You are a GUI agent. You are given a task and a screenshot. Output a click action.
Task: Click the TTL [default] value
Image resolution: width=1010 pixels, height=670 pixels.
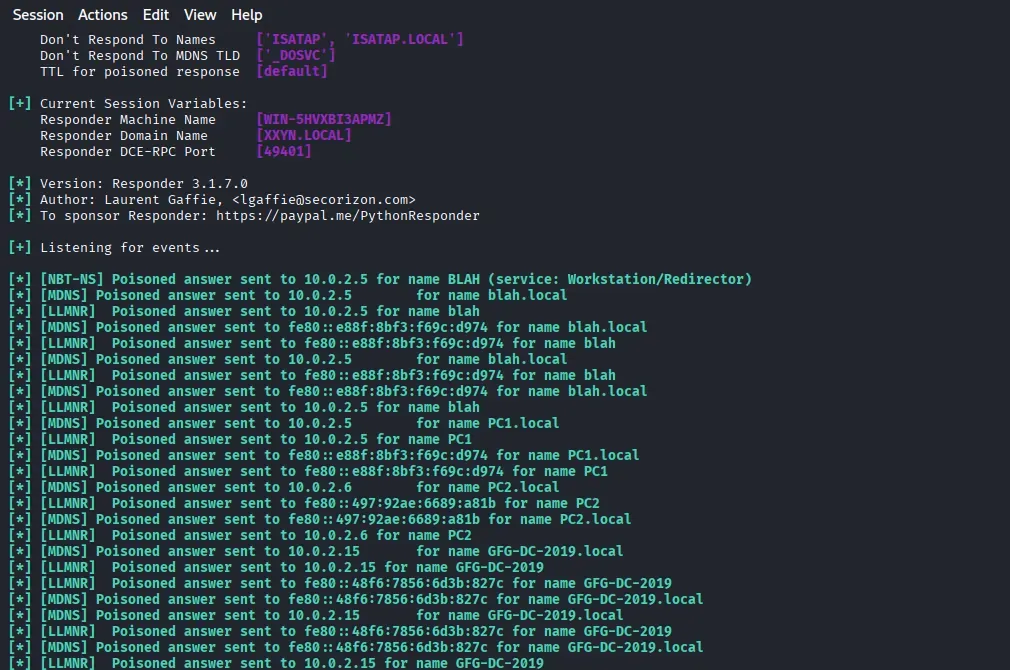[x=292, y=71]
